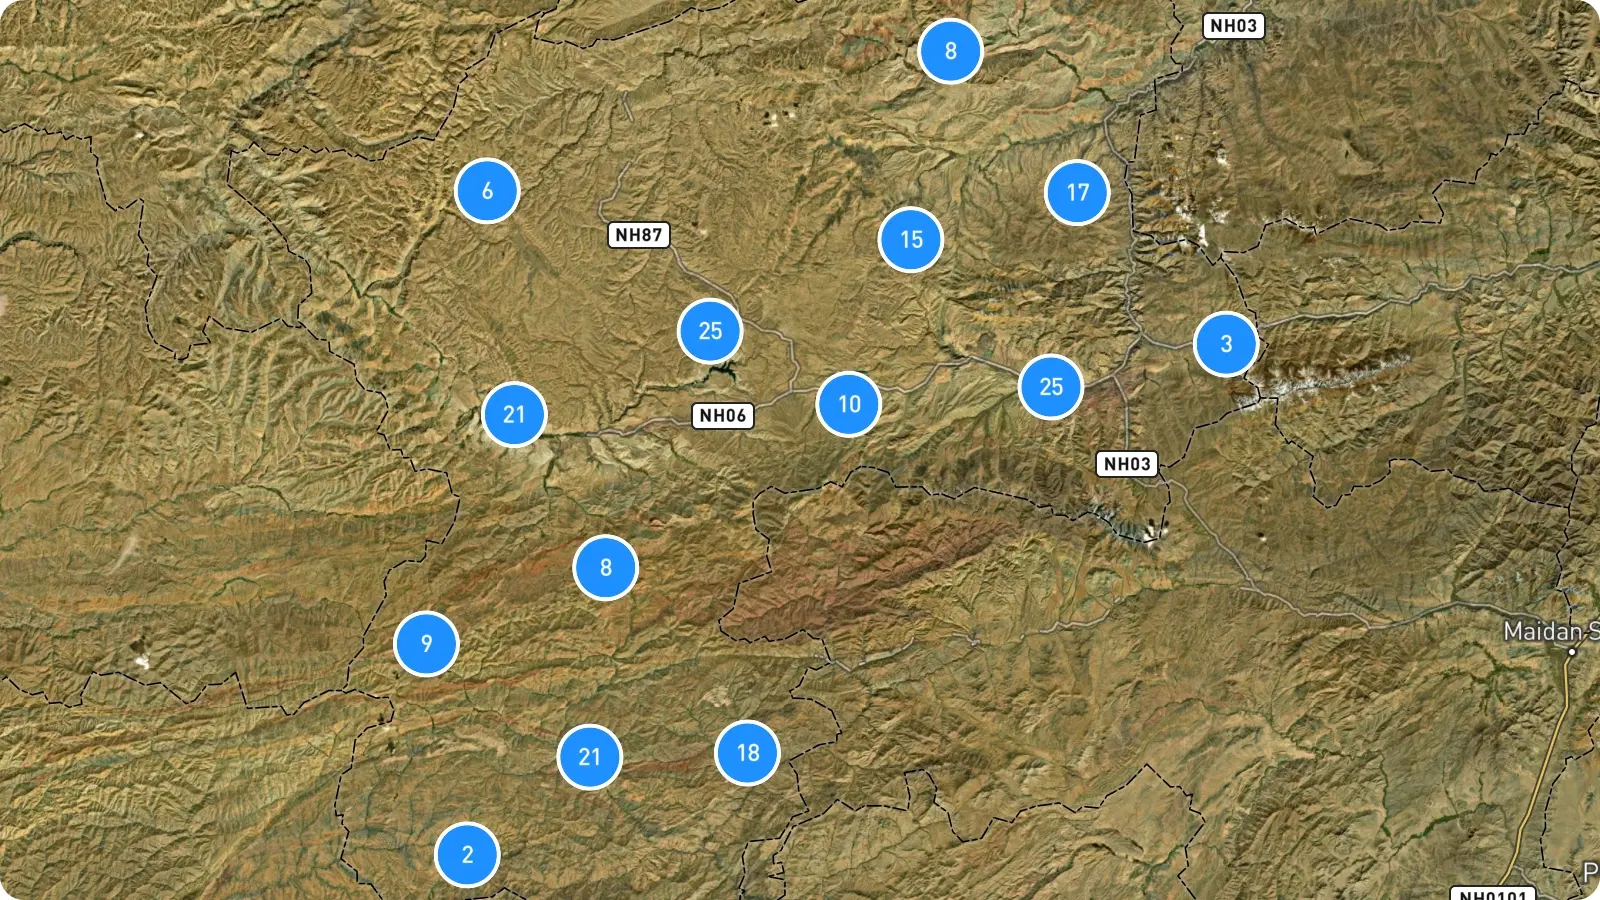Open the cluster marker showing 17
This screenshot has width=1600, height=900.
(x=1077, y=192)
